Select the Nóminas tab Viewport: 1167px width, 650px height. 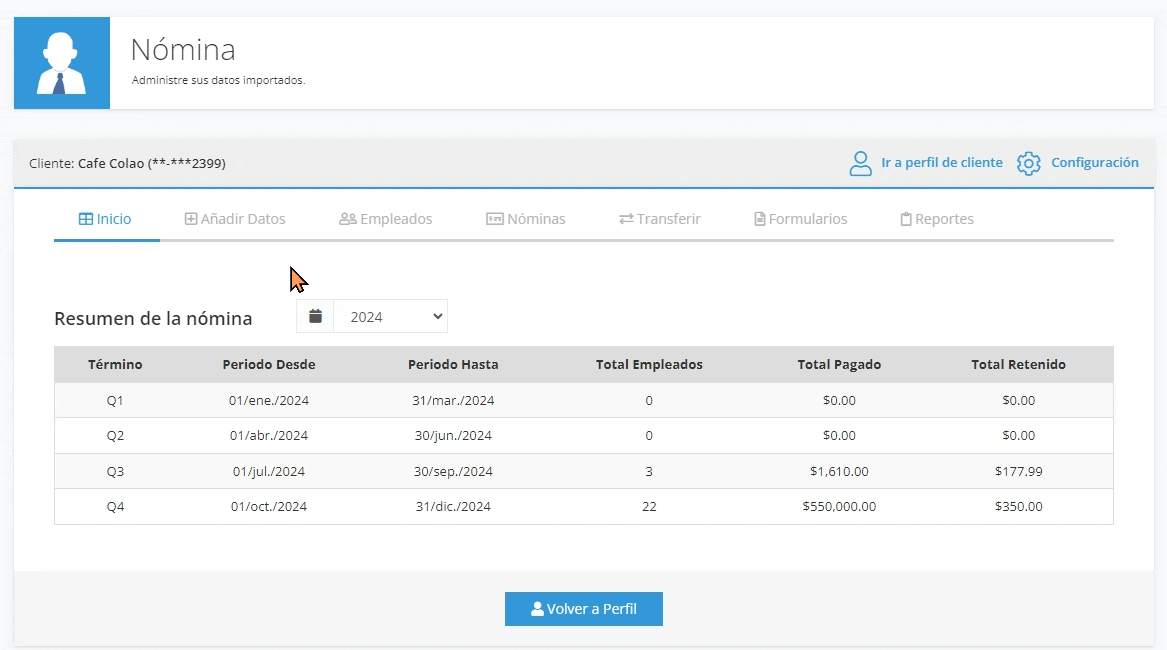coord(525,219)
